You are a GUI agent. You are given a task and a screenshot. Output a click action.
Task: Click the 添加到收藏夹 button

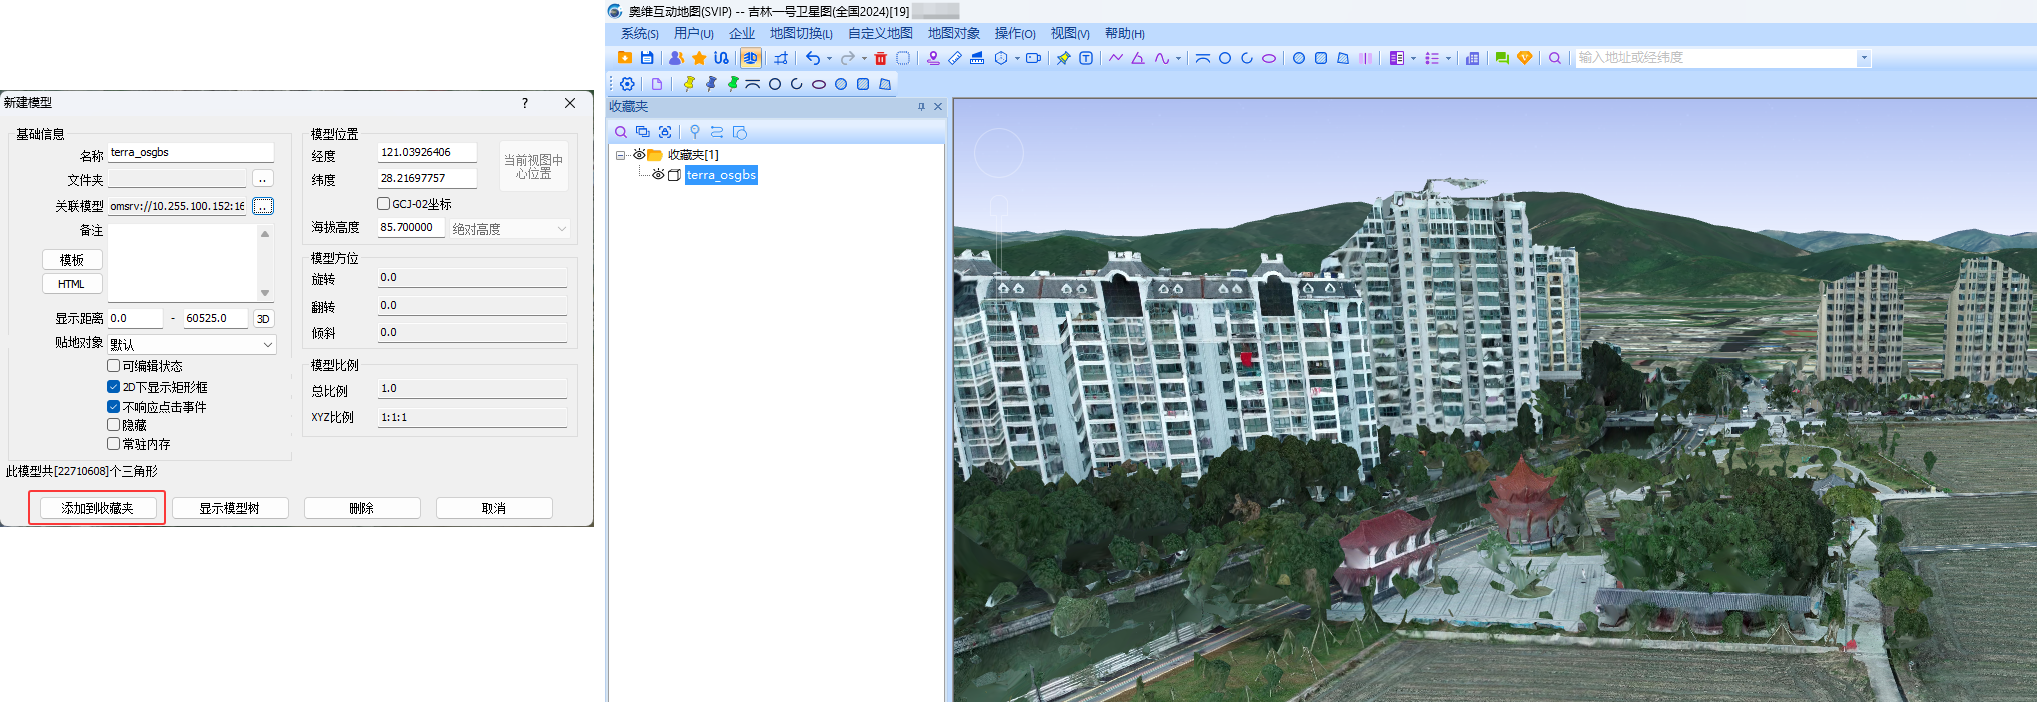[97, 508]
